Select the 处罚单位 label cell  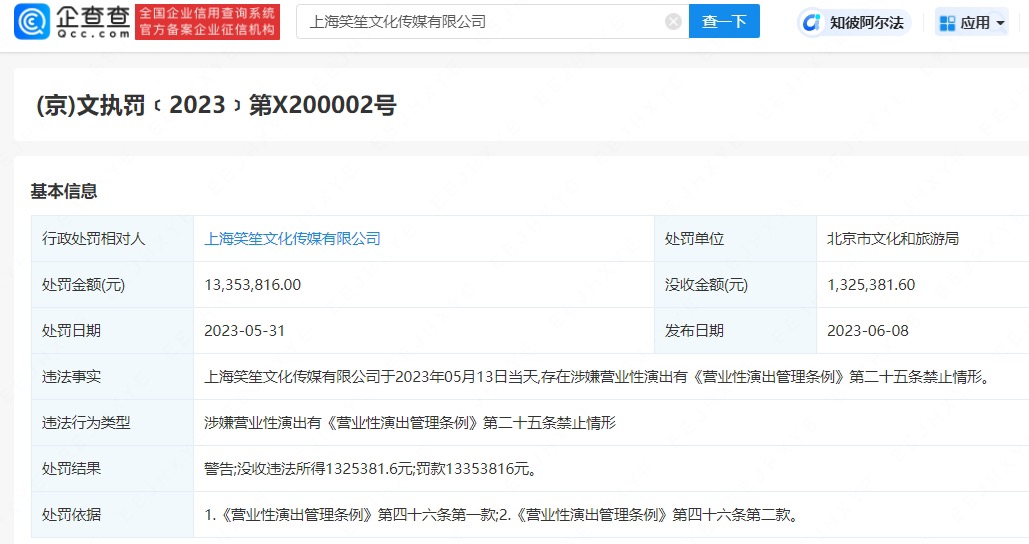[x=735, y=238]
